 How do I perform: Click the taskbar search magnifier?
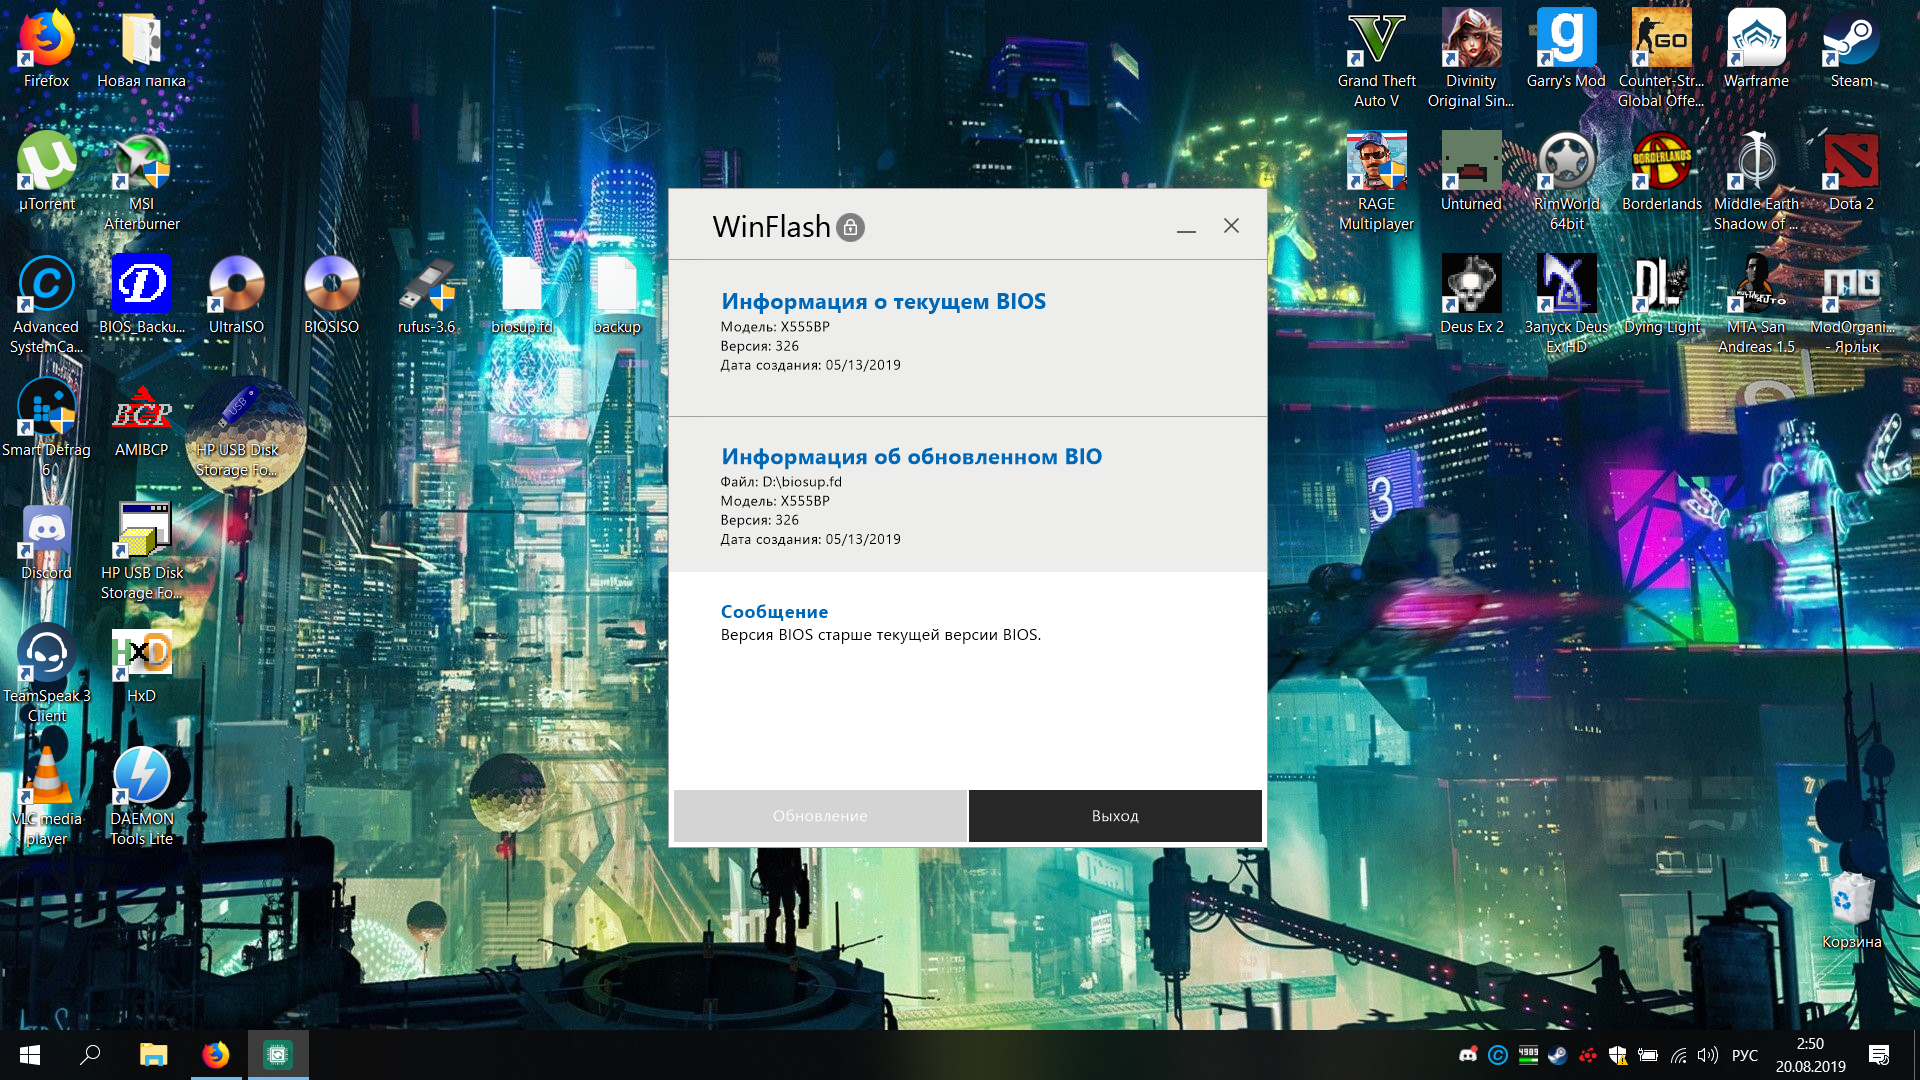[91, 1055]
